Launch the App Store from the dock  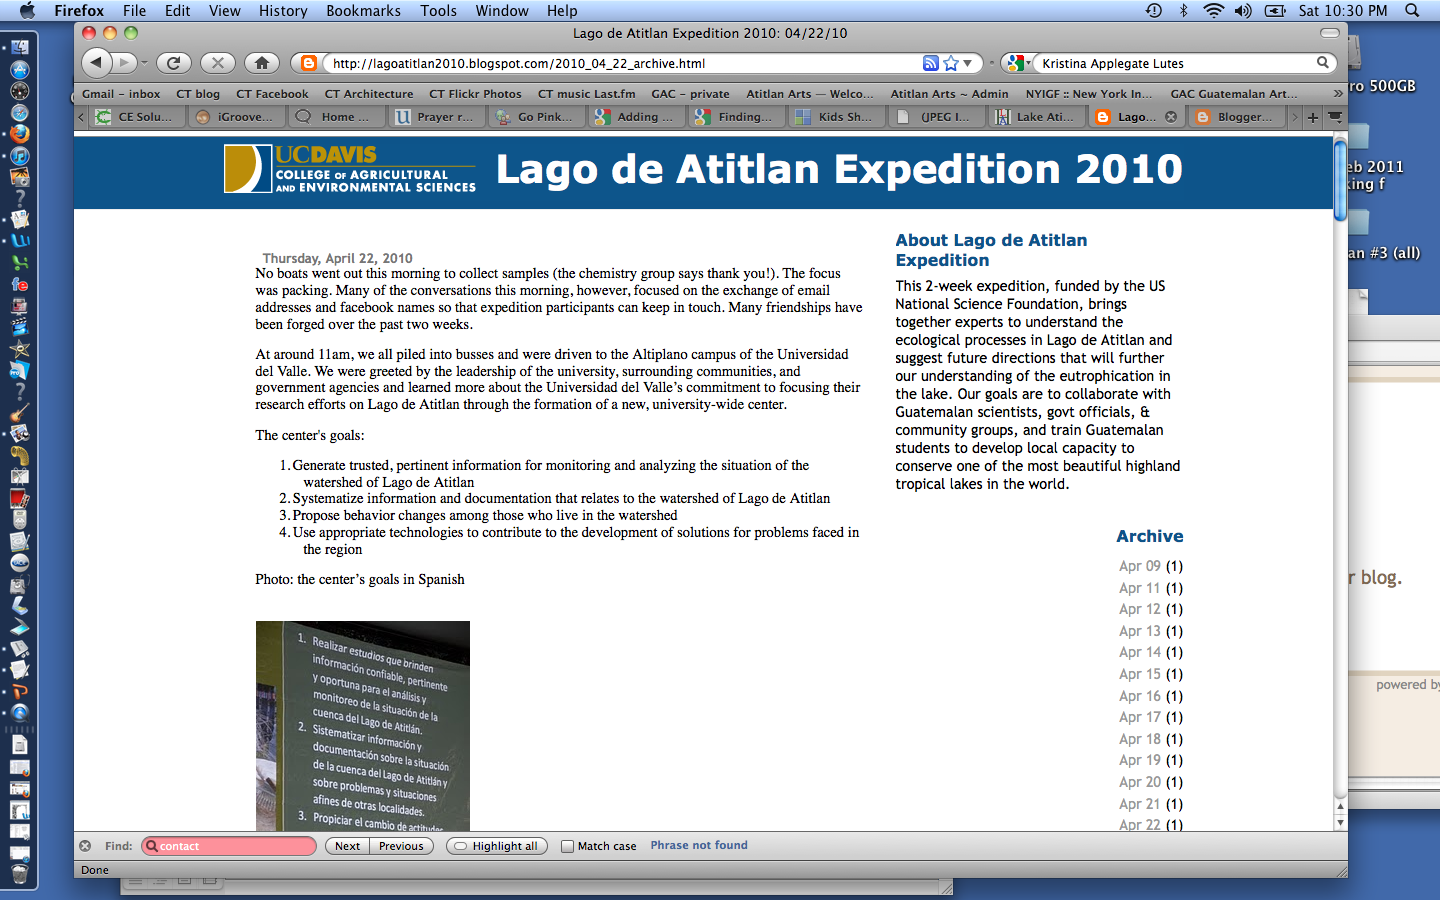pos(19,69)
